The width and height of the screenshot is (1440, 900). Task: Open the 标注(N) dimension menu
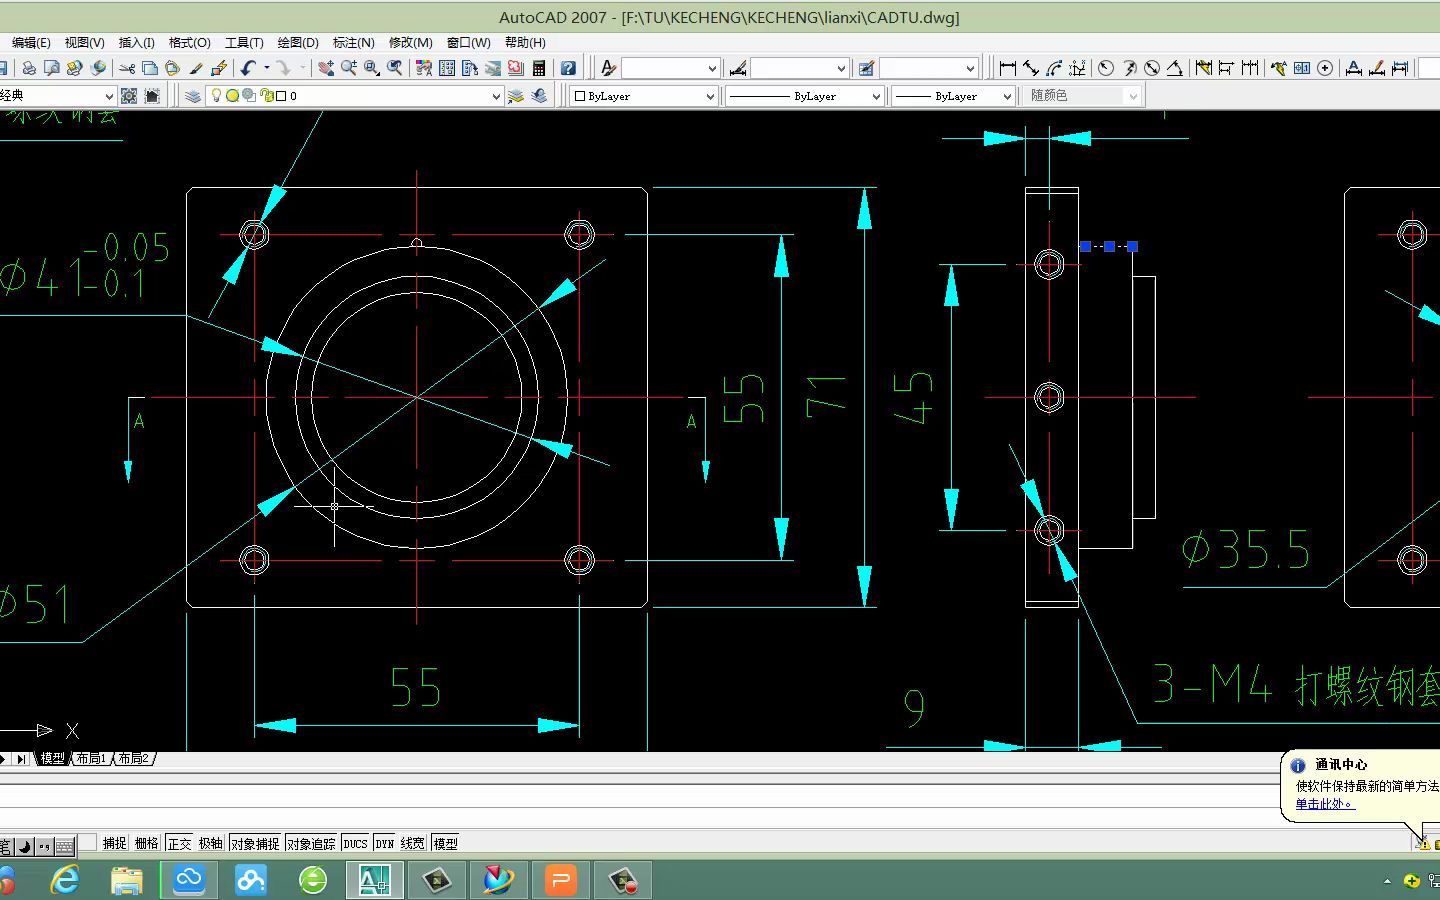[x=353, y=42]
